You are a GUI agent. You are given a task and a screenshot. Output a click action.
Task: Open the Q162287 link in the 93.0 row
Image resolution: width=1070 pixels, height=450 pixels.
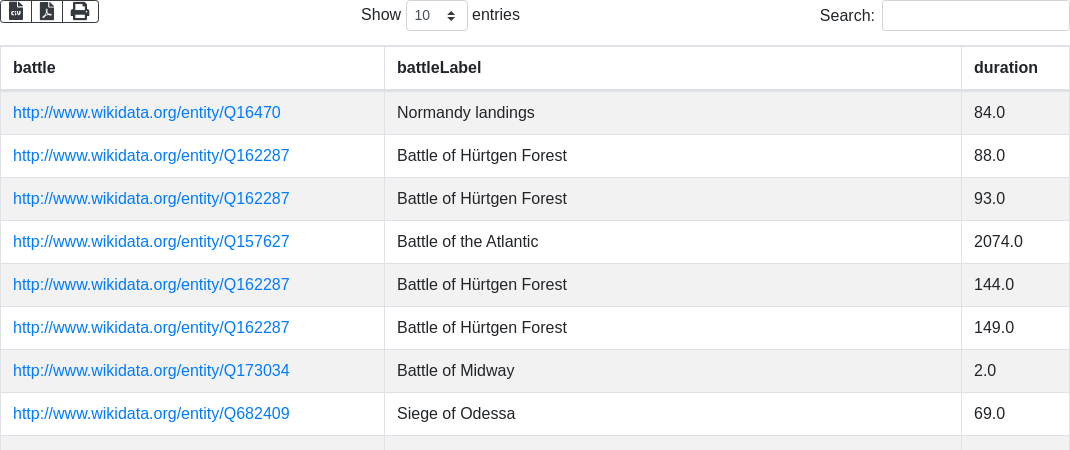pyautogui.click(x=151, y=199)
